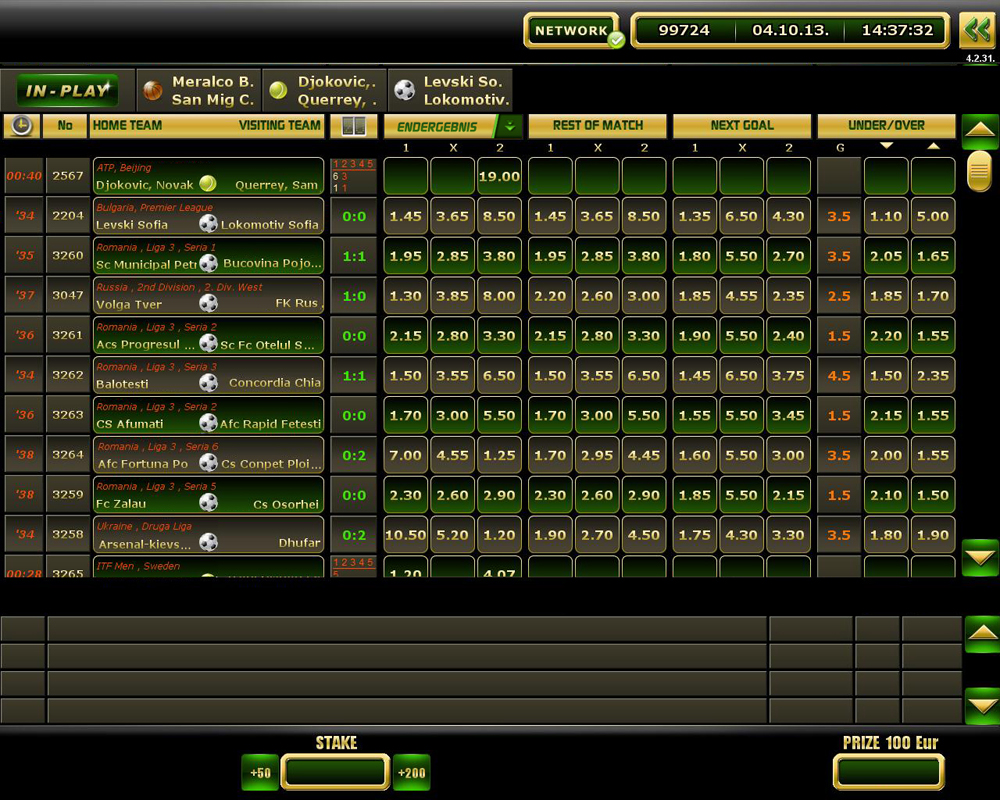Click Under/Over up-triangle column header
This screenshot has height=800, width=1000.
tap(933, 147)
